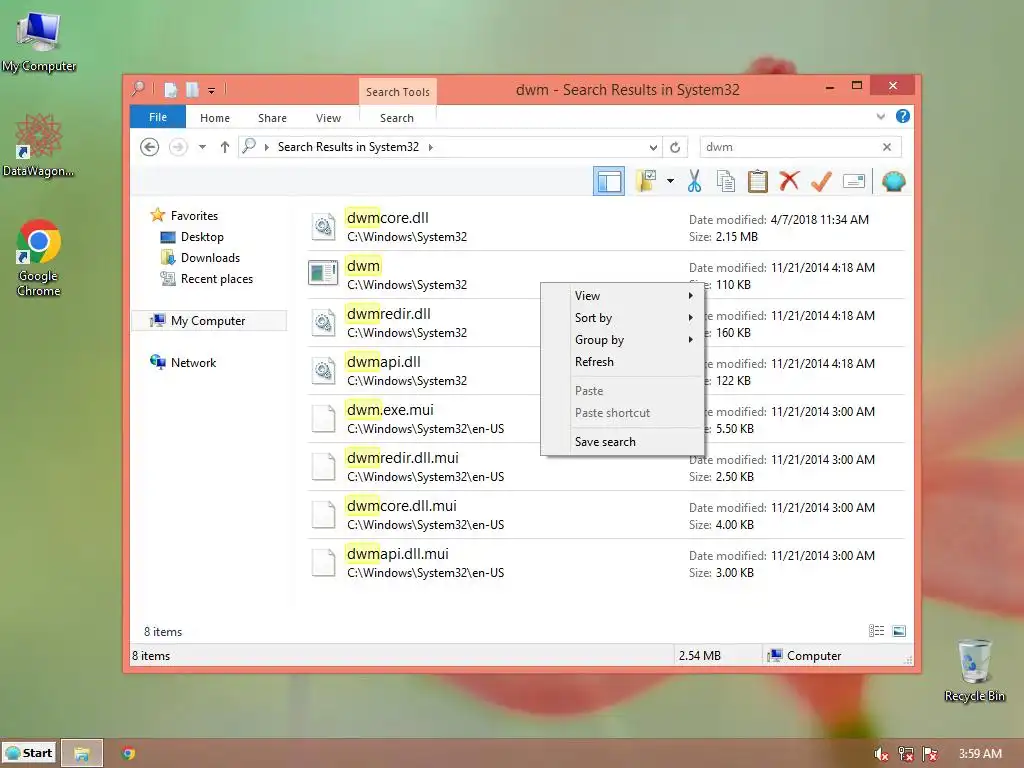
Task: Open the Group by submenu
Action: (622, 340)
